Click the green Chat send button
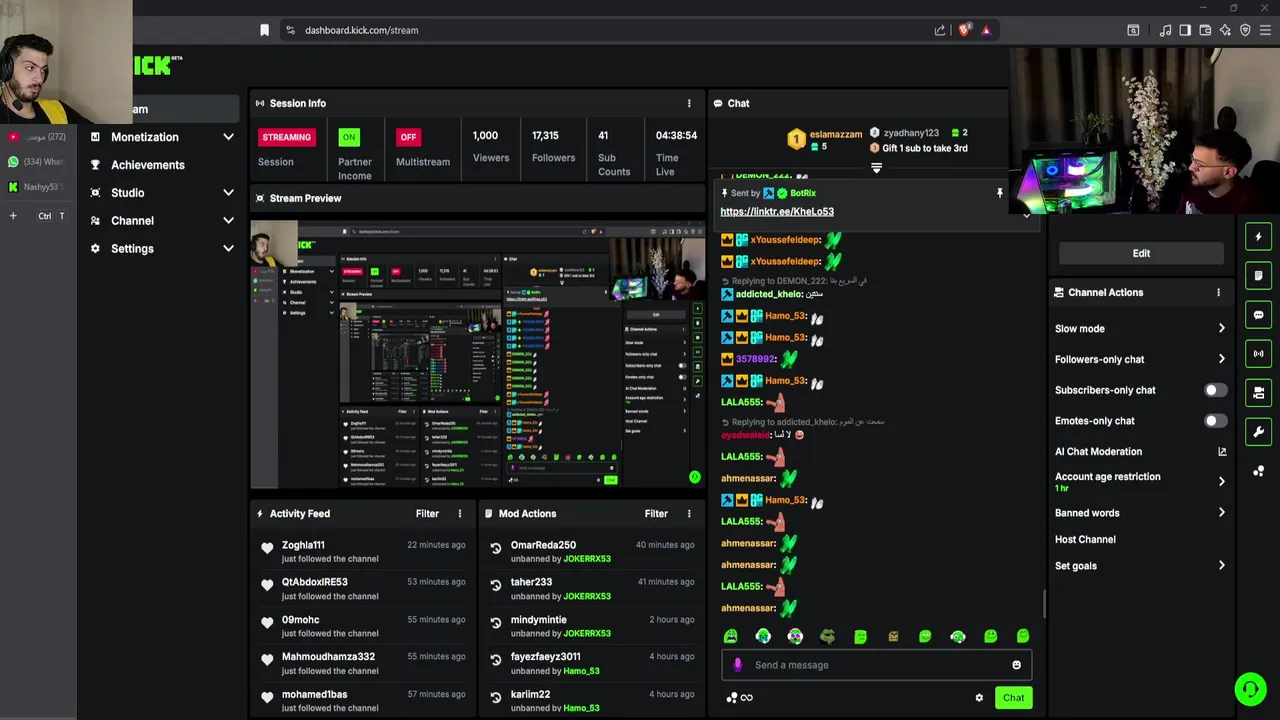The image size is (1280, 720). pos(1013,698)
